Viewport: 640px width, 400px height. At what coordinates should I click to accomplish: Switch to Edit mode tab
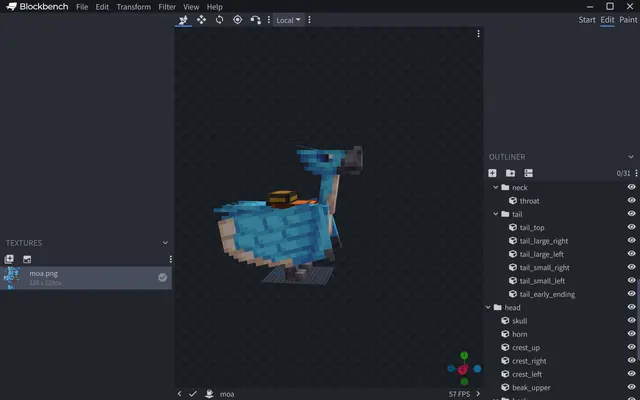(x=607, y=20)
